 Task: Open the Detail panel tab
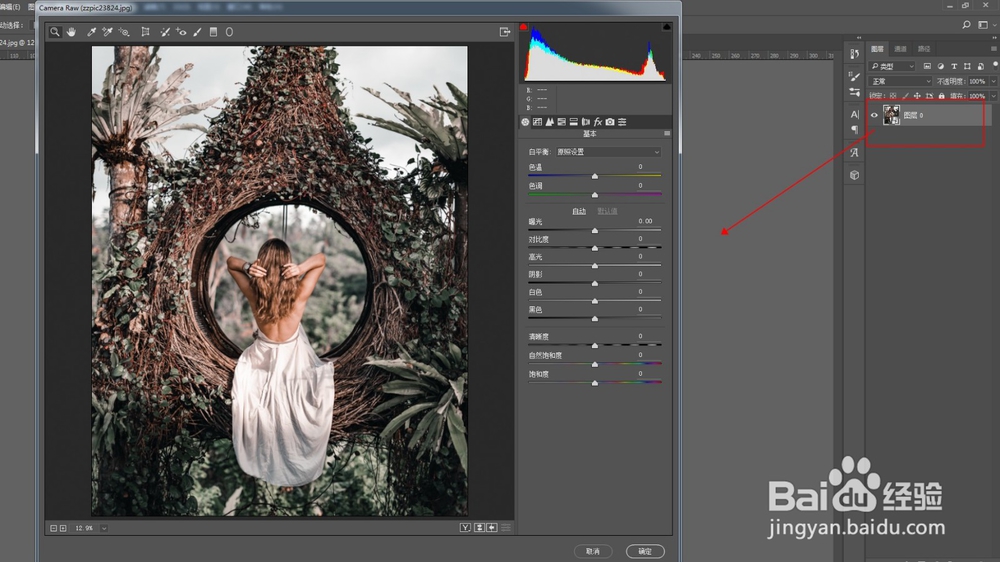pos(549,122)
